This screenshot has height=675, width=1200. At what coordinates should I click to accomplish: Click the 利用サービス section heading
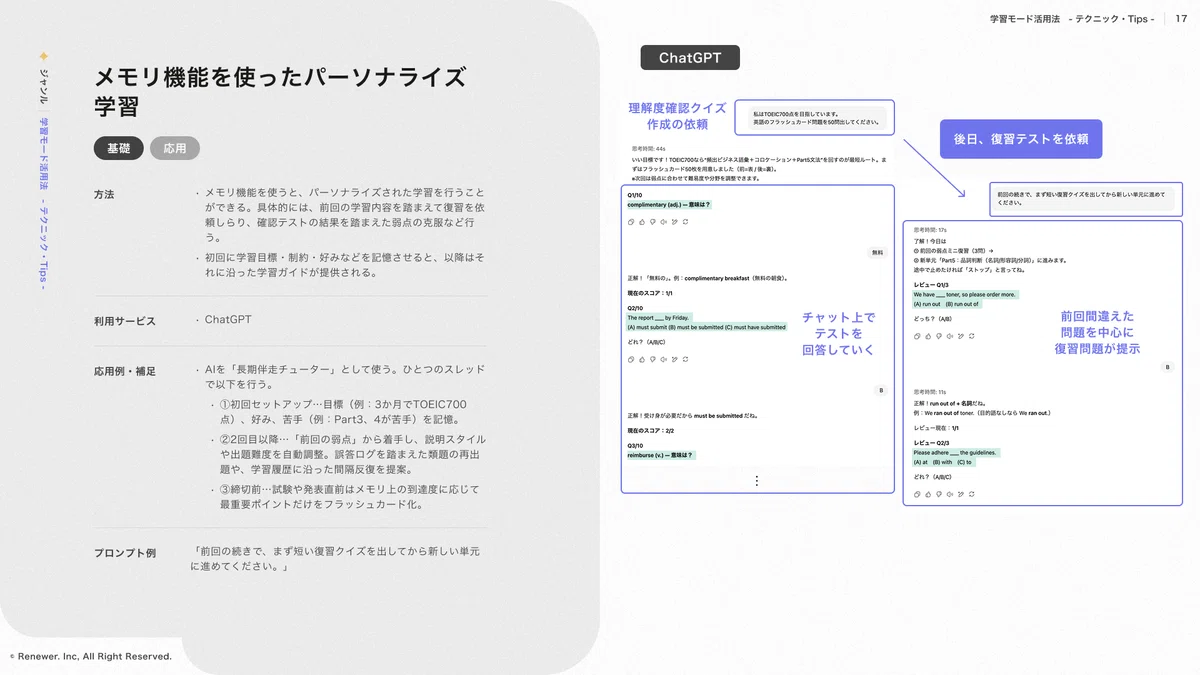(125, 321)
